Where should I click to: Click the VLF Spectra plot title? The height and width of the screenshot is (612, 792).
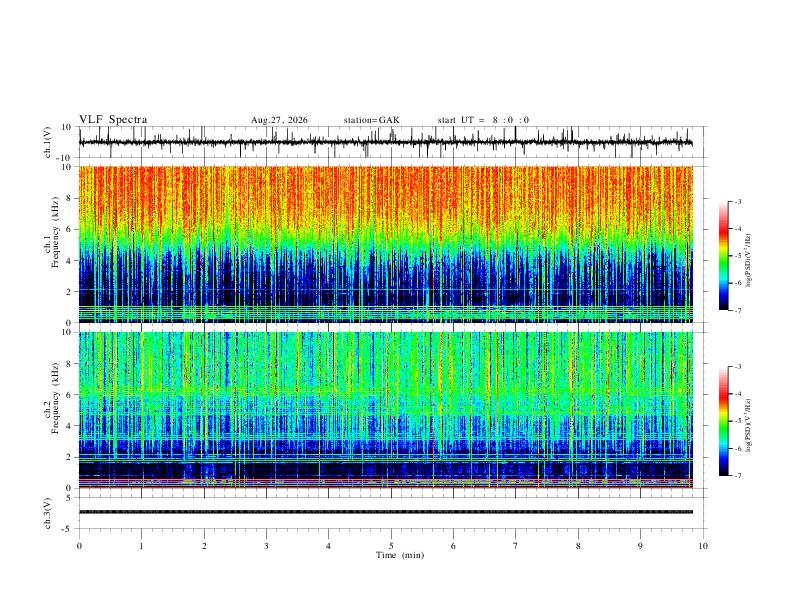point(113,120)
